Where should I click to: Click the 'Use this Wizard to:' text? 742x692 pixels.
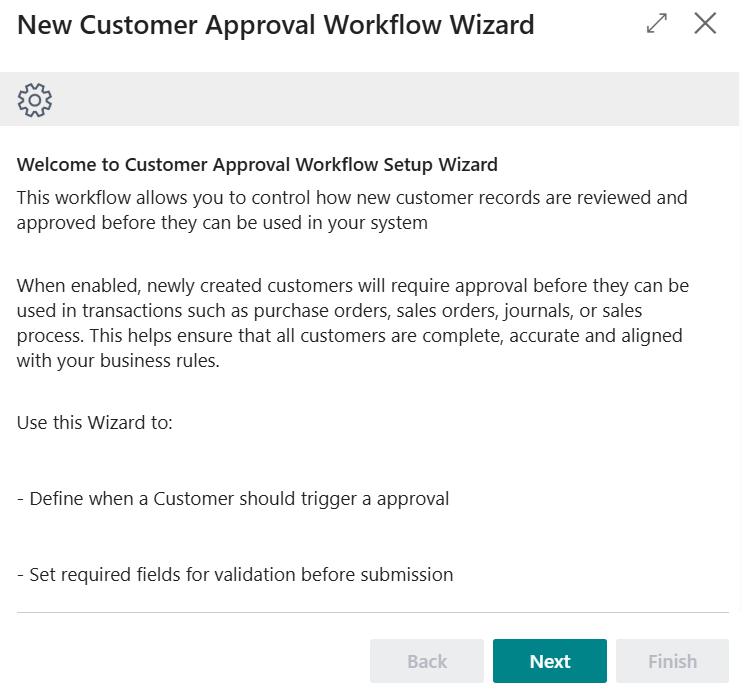point(95,422)
